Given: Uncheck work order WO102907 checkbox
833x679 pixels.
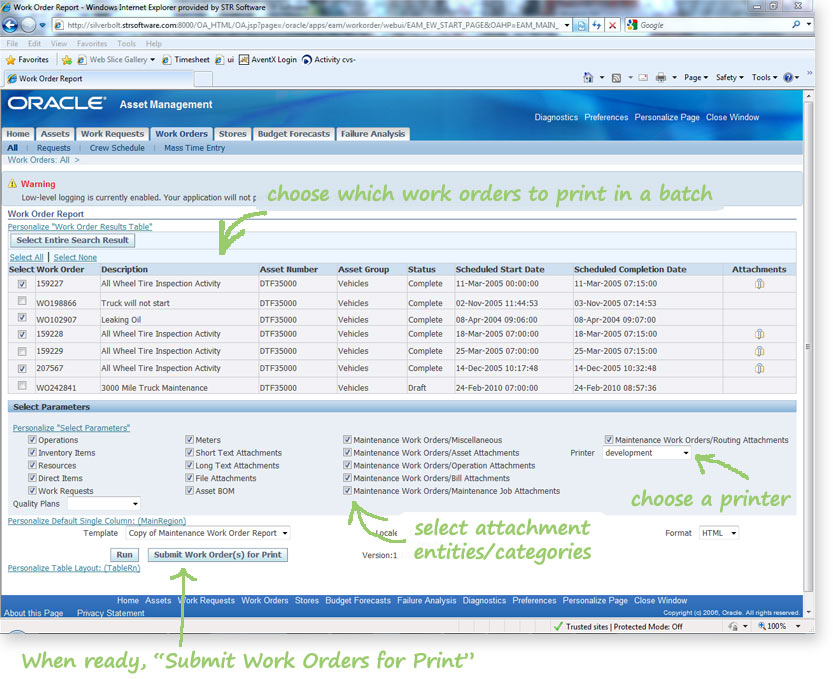Looking at the screenshot, I should point(22,317).
